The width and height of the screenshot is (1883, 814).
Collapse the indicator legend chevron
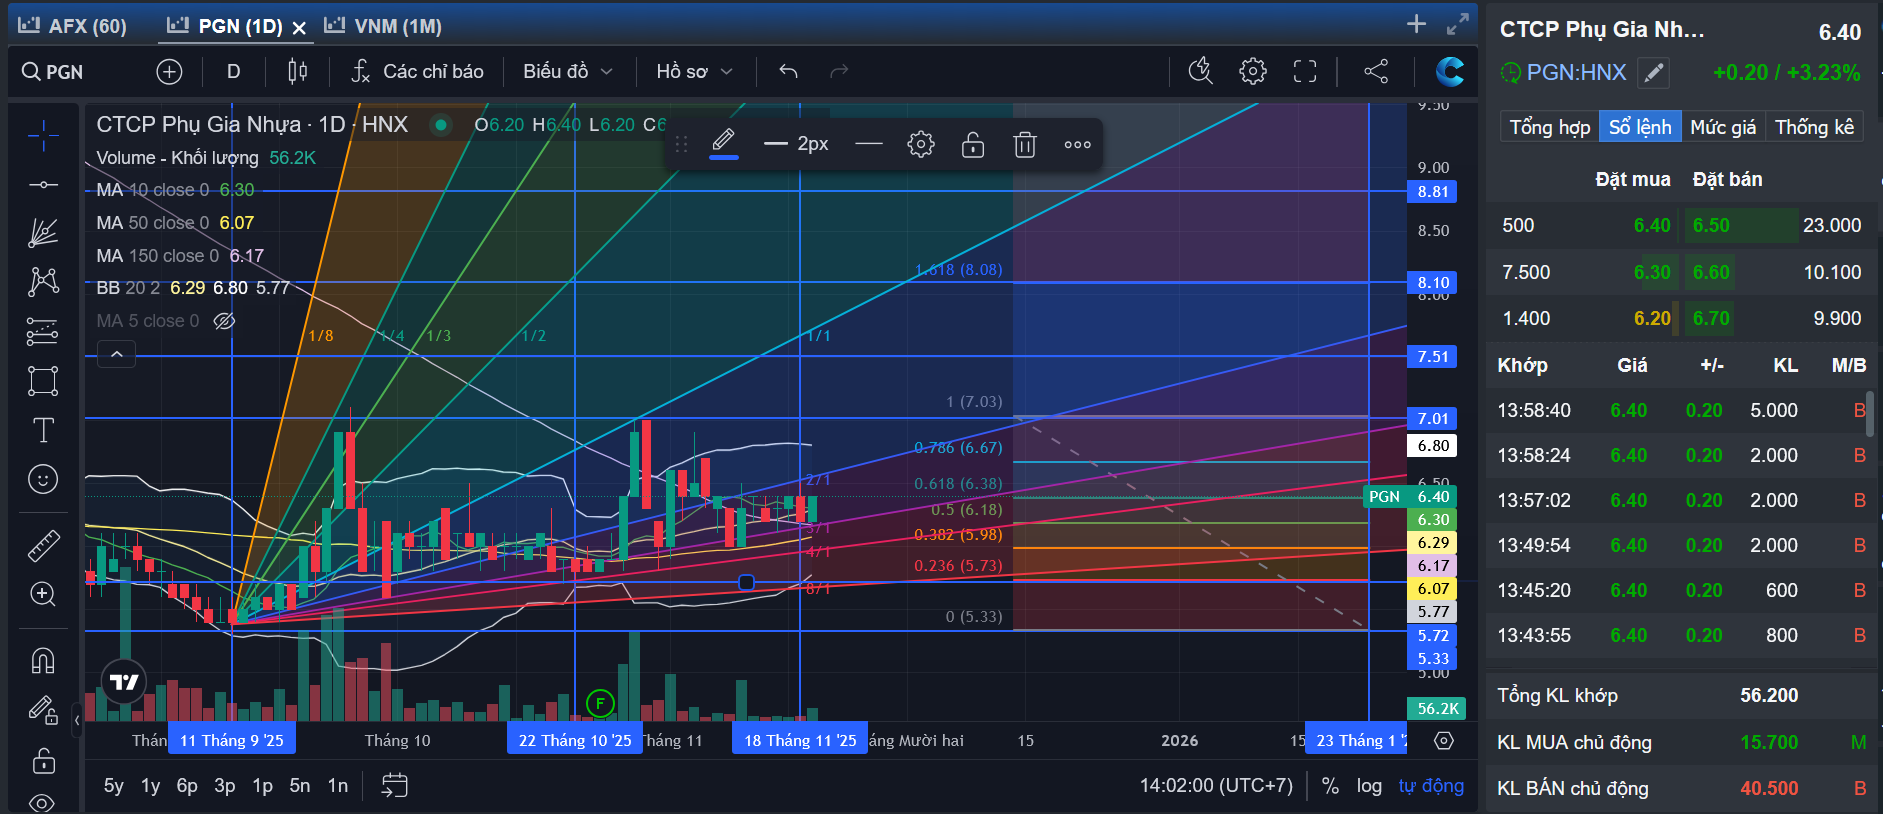[116, 354]
